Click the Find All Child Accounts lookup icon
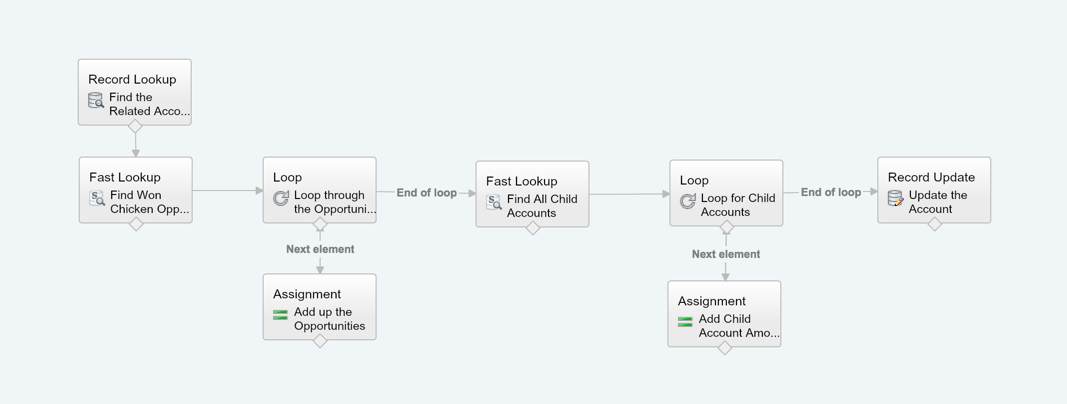1067x404 pixels. [x=494, y=202]
